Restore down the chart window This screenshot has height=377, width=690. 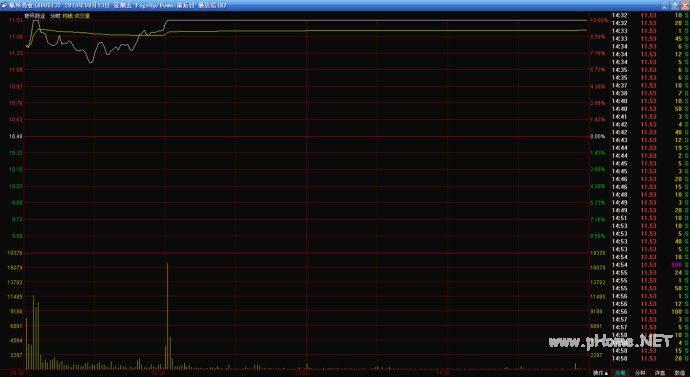675,5
